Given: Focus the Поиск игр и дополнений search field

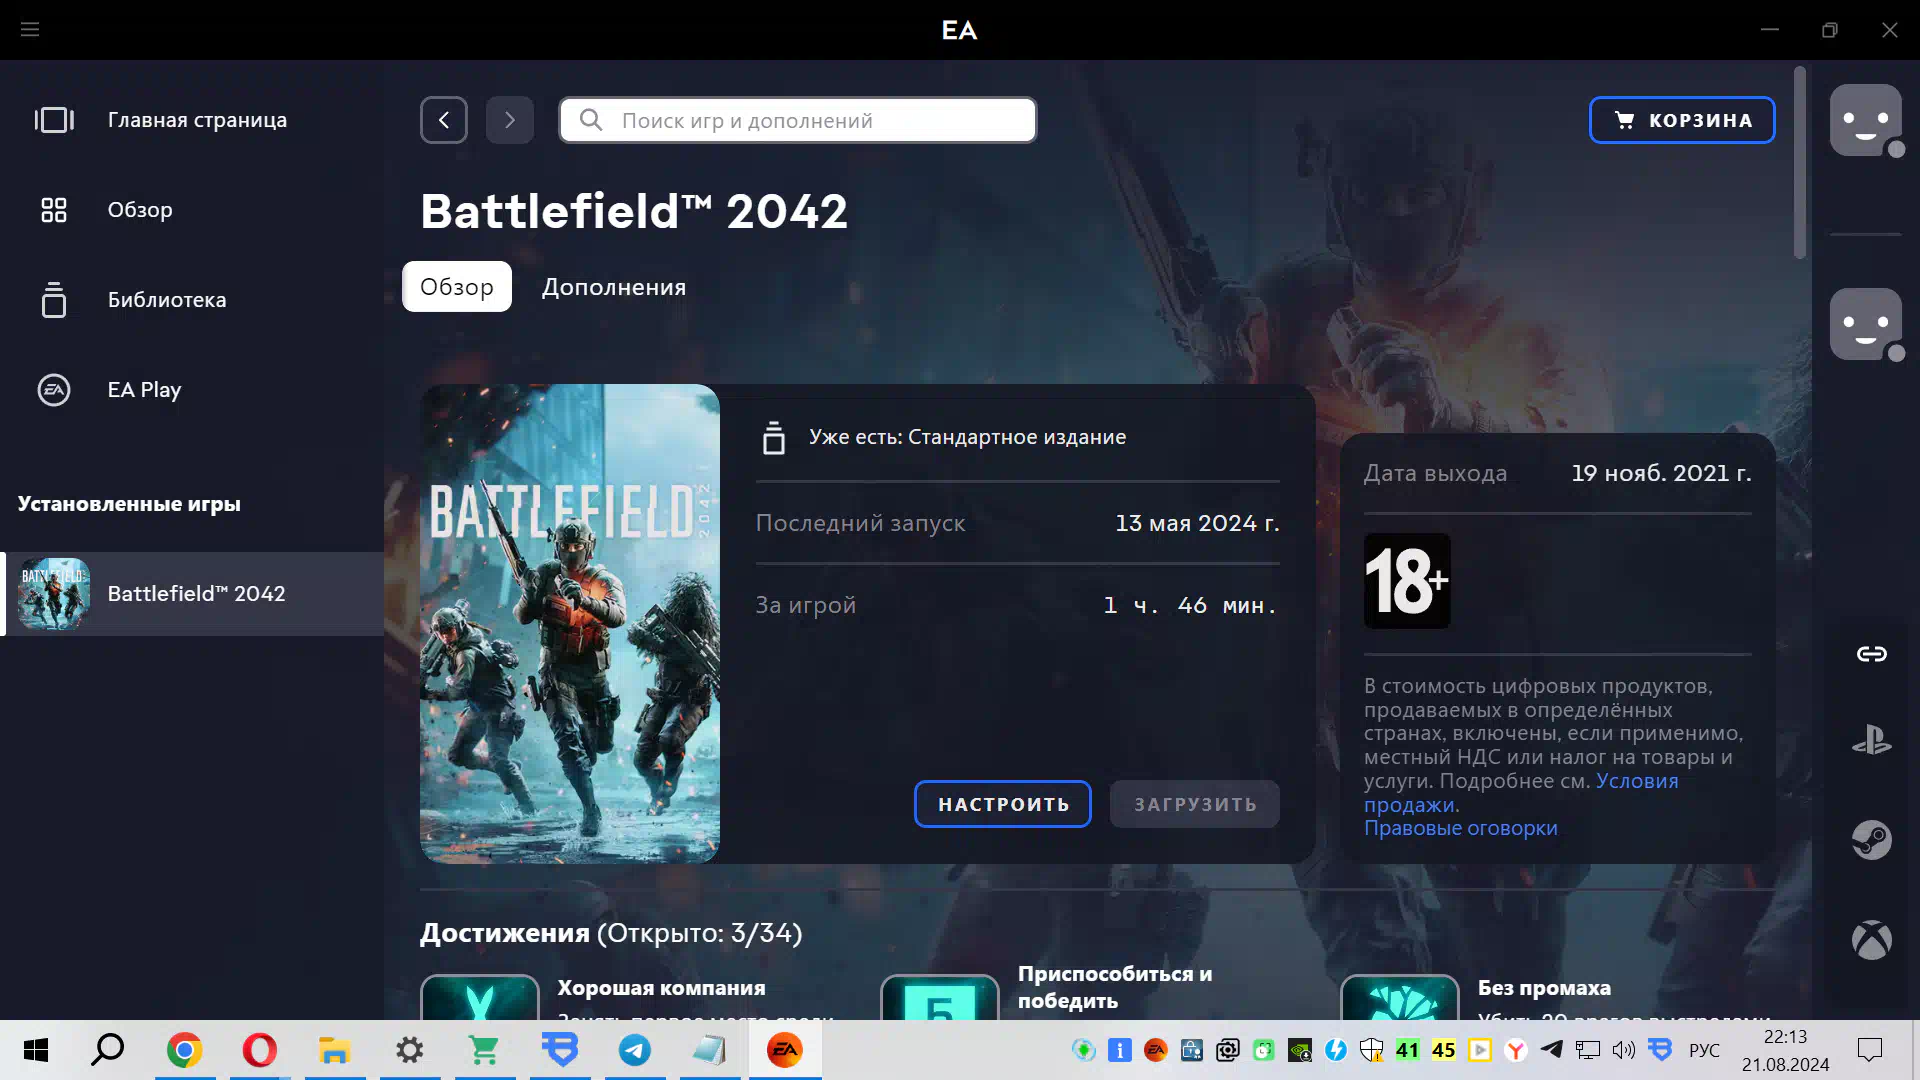Looking at the screenshot, I should (x=798, y=120).
